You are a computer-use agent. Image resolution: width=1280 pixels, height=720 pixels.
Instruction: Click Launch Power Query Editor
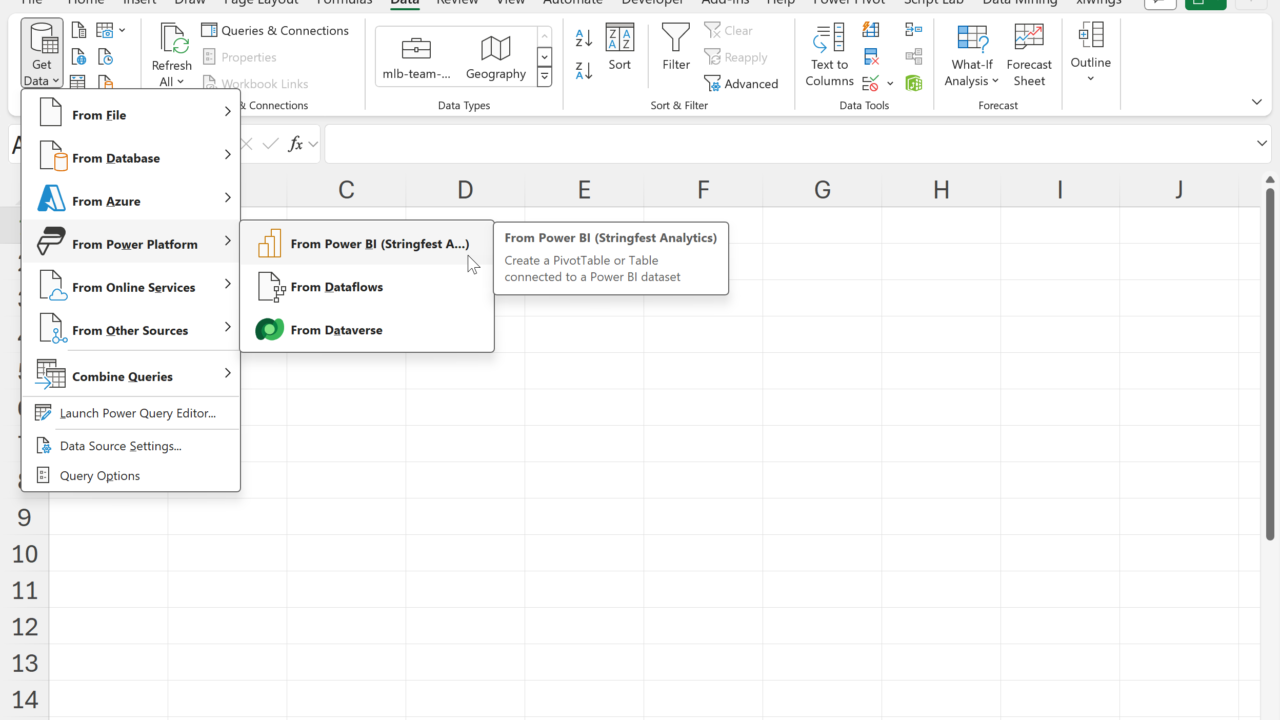tap(137, 413)
